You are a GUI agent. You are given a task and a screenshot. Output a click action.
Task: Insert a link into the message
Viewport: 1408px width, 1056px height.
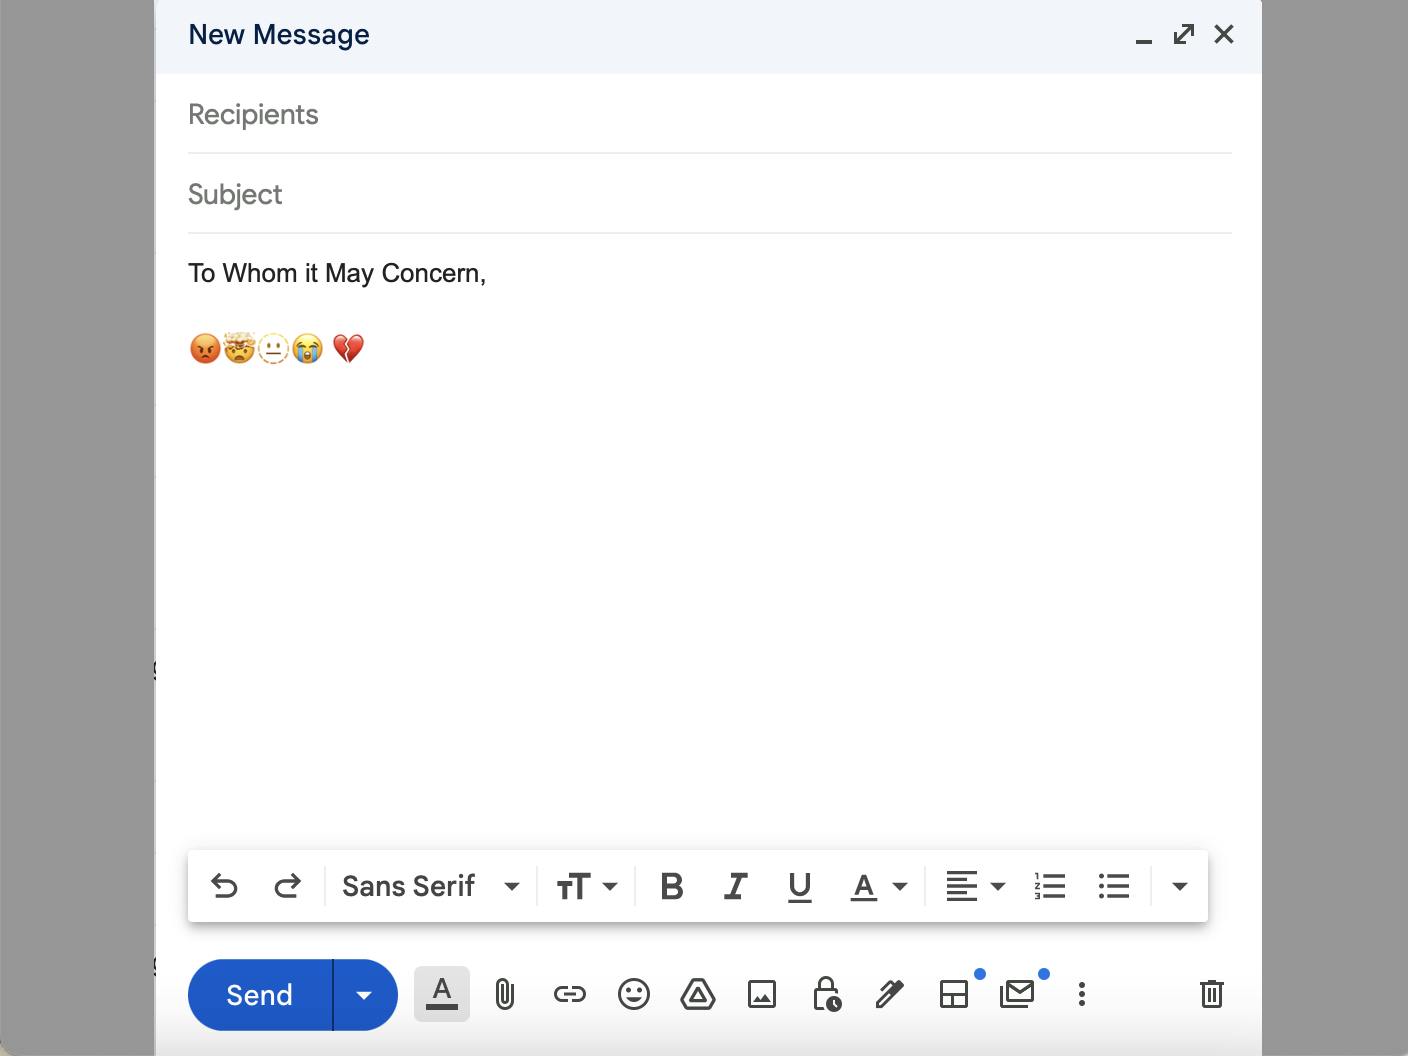[x=570, y=994]
